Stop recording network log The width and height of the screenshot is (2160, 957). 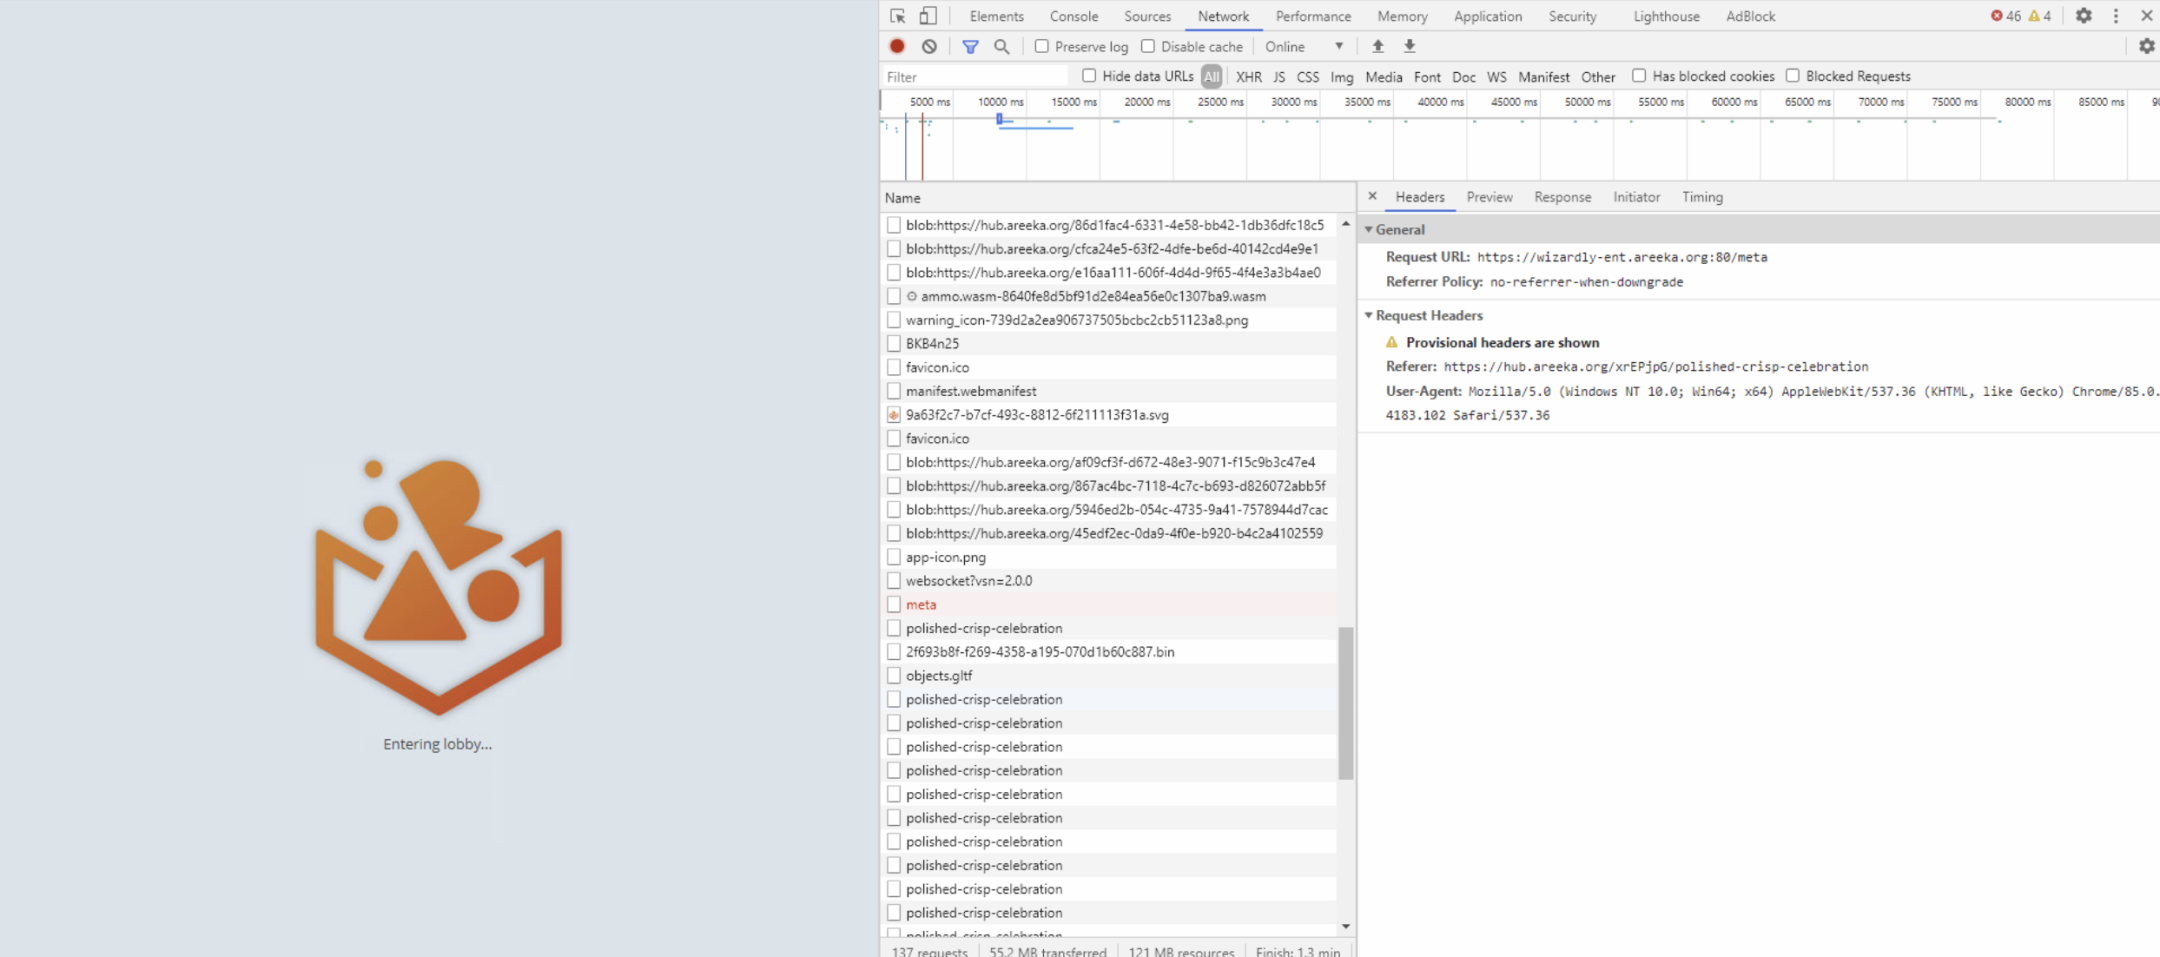point(897,46)
